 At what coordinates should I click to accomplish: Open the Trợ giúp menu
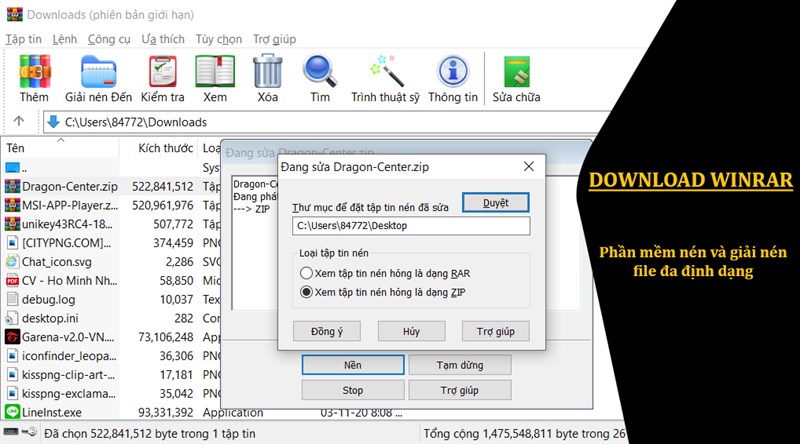click(x=274, y=39)
